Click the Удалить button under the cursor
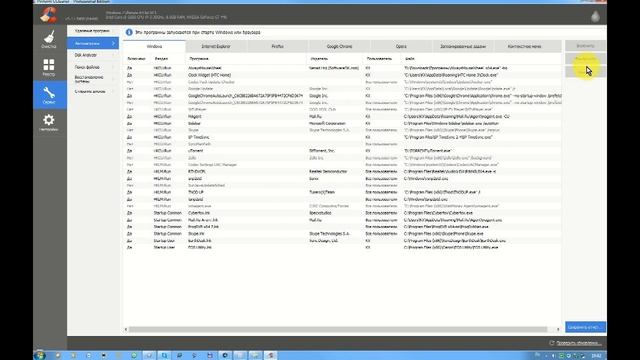The width and height of the screenshot is (640, 360). (x=585, y=71)
